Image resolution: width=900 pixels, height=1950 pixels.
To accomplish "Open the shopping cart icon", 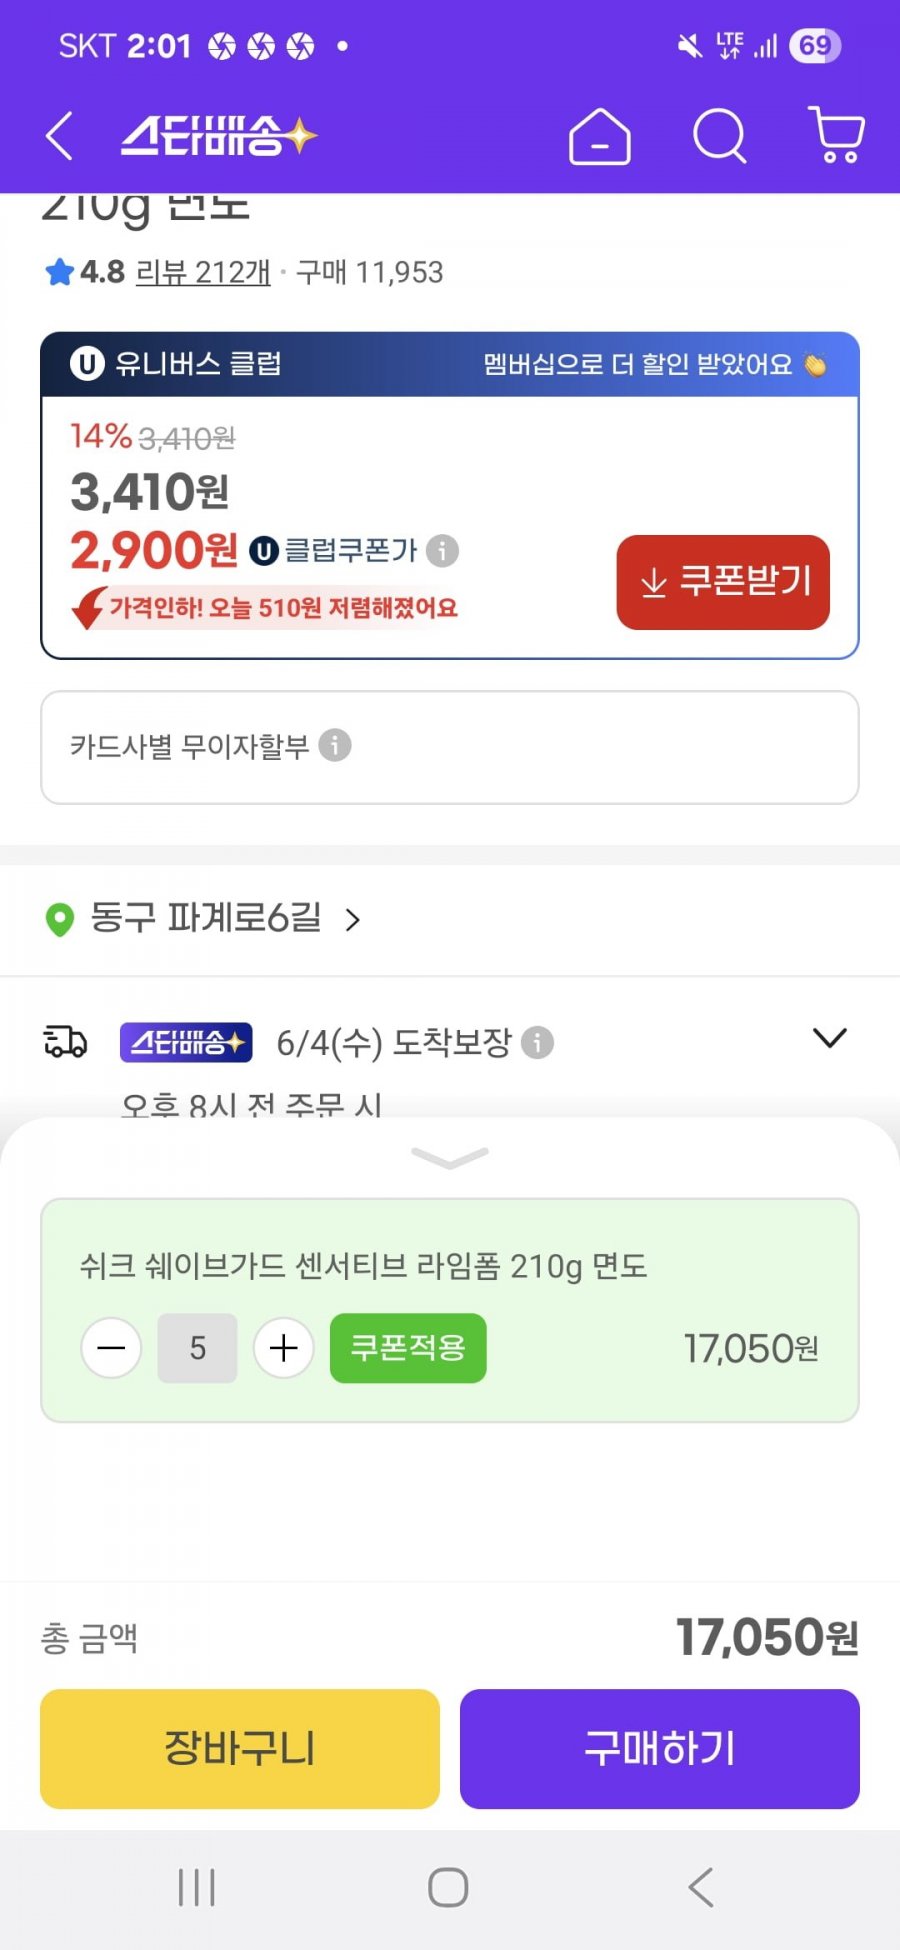I will click(837, 135).
